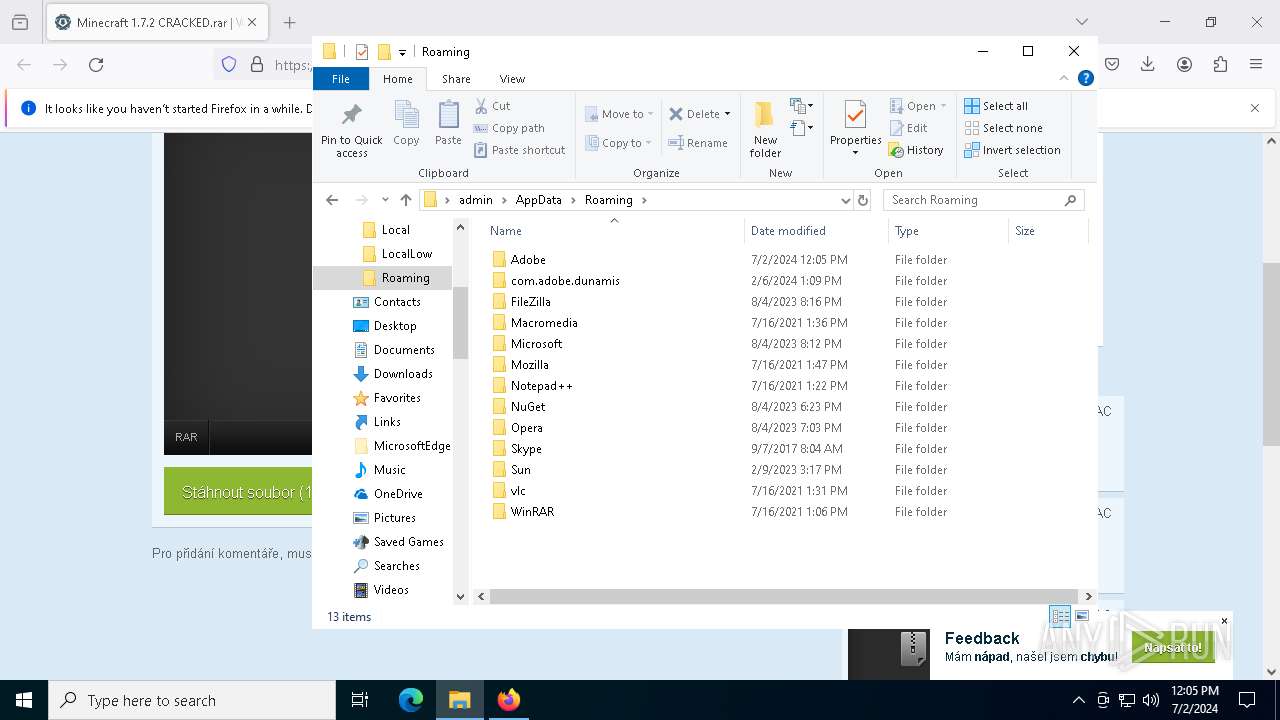Open Explorer Help icon
This screenshot has height=720, width=1280.
1085,78
